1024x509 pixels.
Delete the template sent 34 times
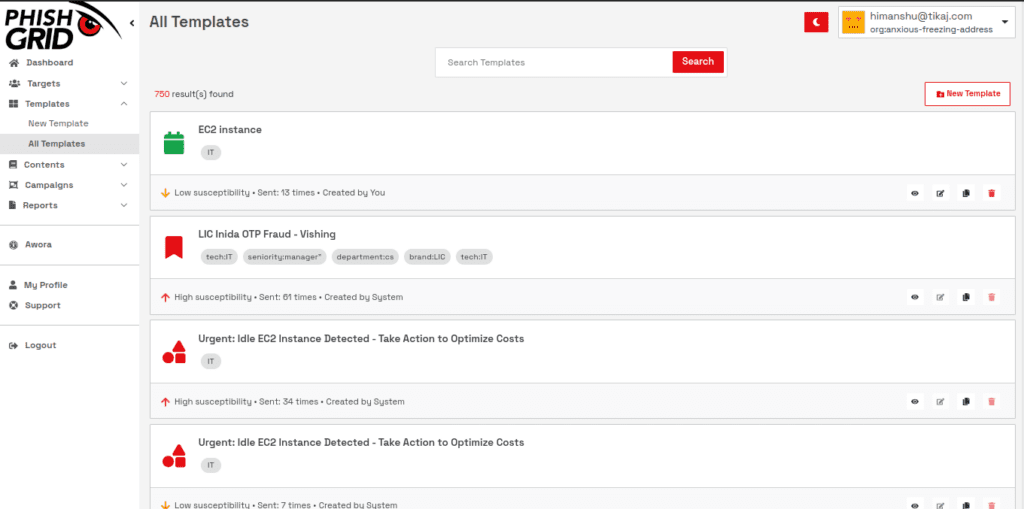pos(991,402)
